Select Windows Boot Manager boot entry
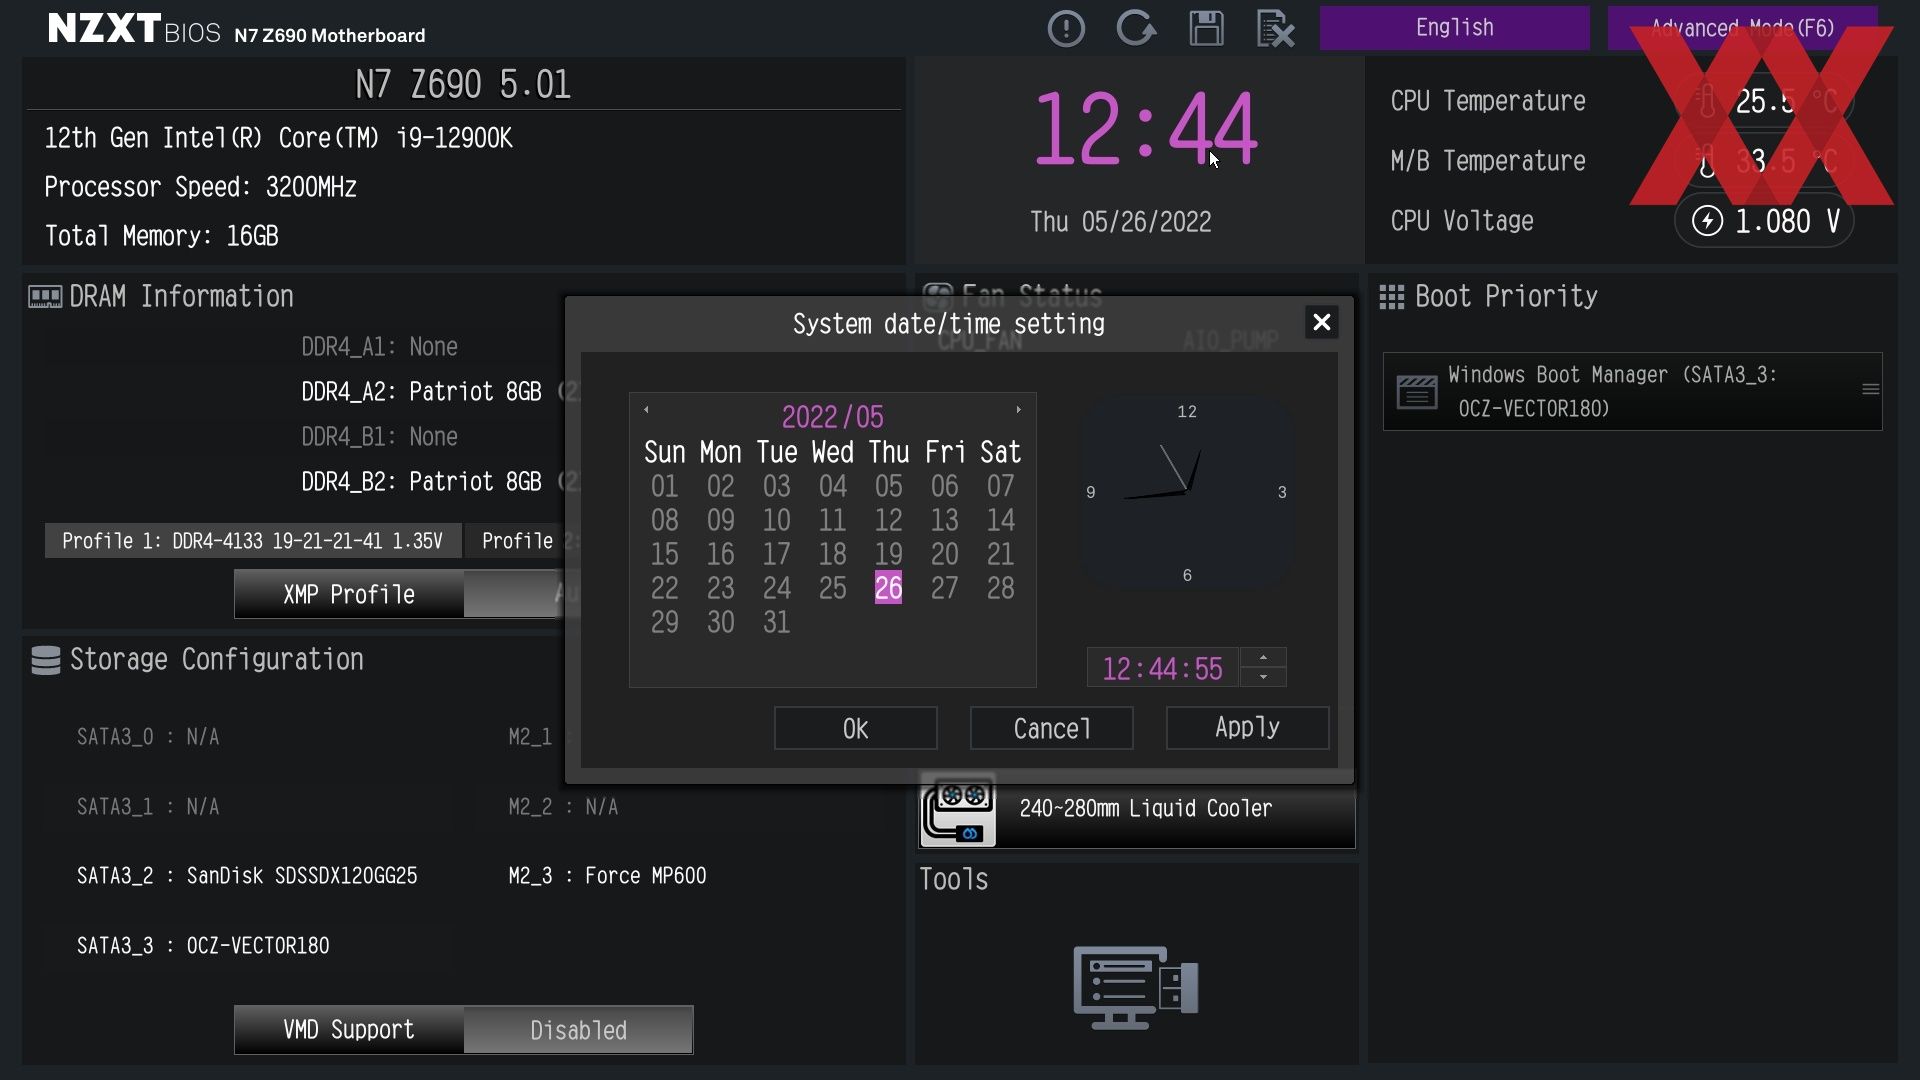The width and height of the screenshot is (1920, 1080). (x=1632, y=391)
